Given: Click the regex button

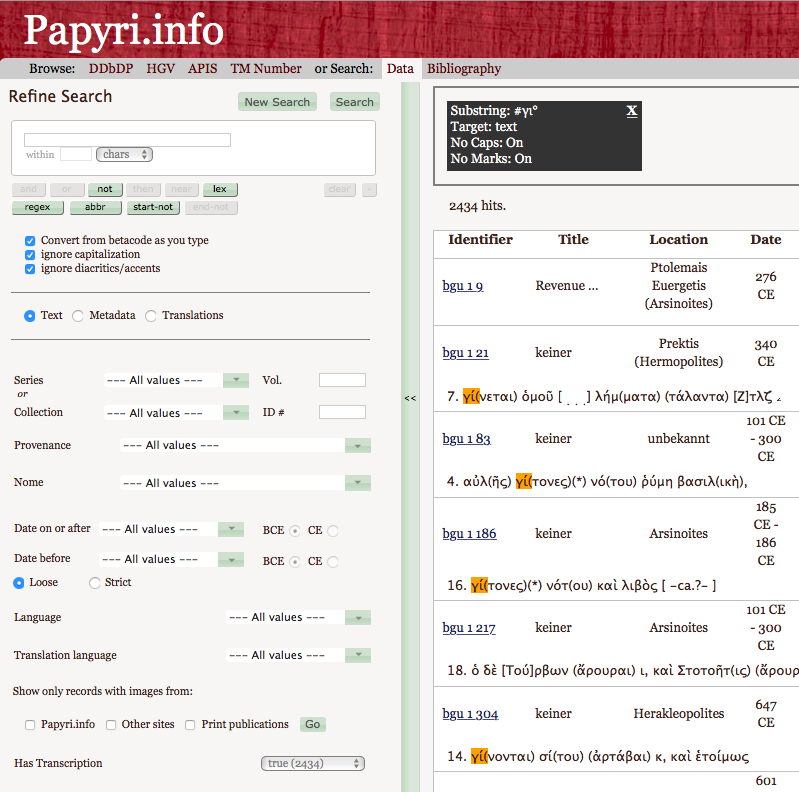Looking at the screenshot, I should tap(38, 207).
